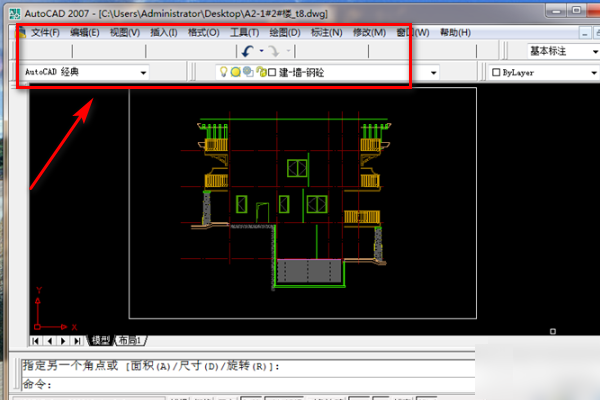Switch to the 模型 tab
600x400 pixels.
tap(101, 340)
